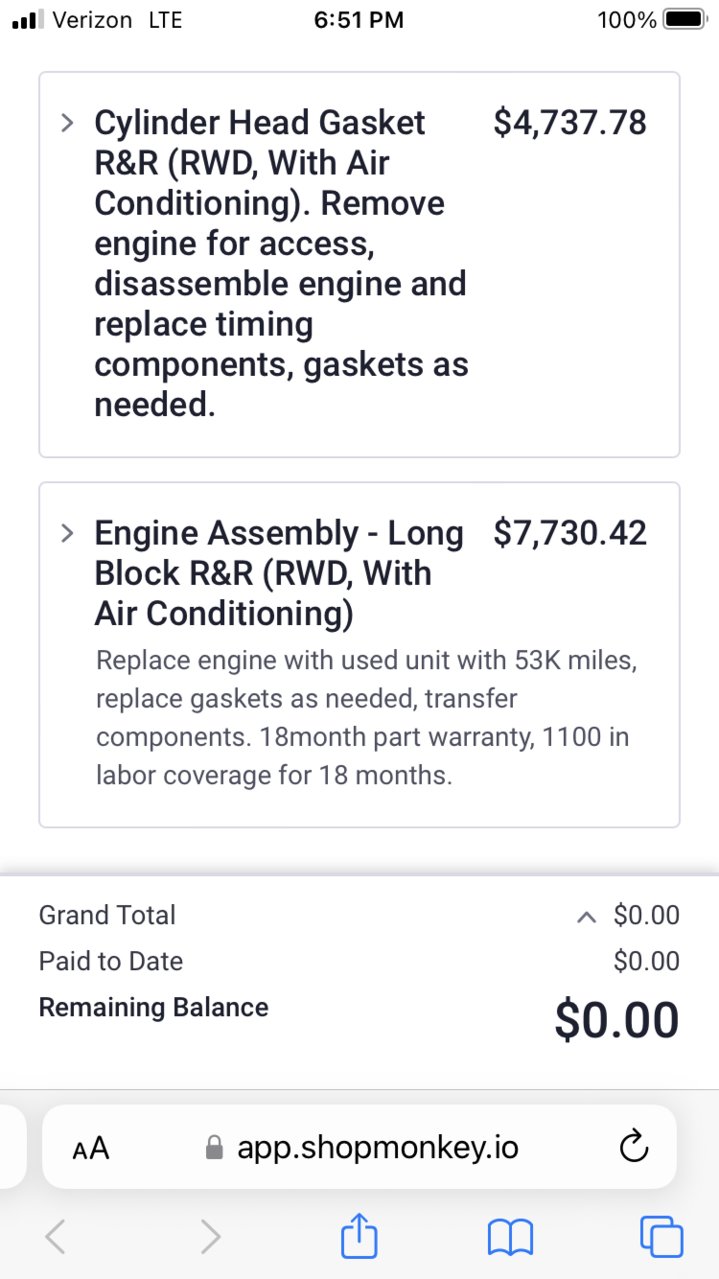Tap the lock icon in address bar
This screenshot has width=719, height=1279.
pyautogui.click(x=213, y=1147)
